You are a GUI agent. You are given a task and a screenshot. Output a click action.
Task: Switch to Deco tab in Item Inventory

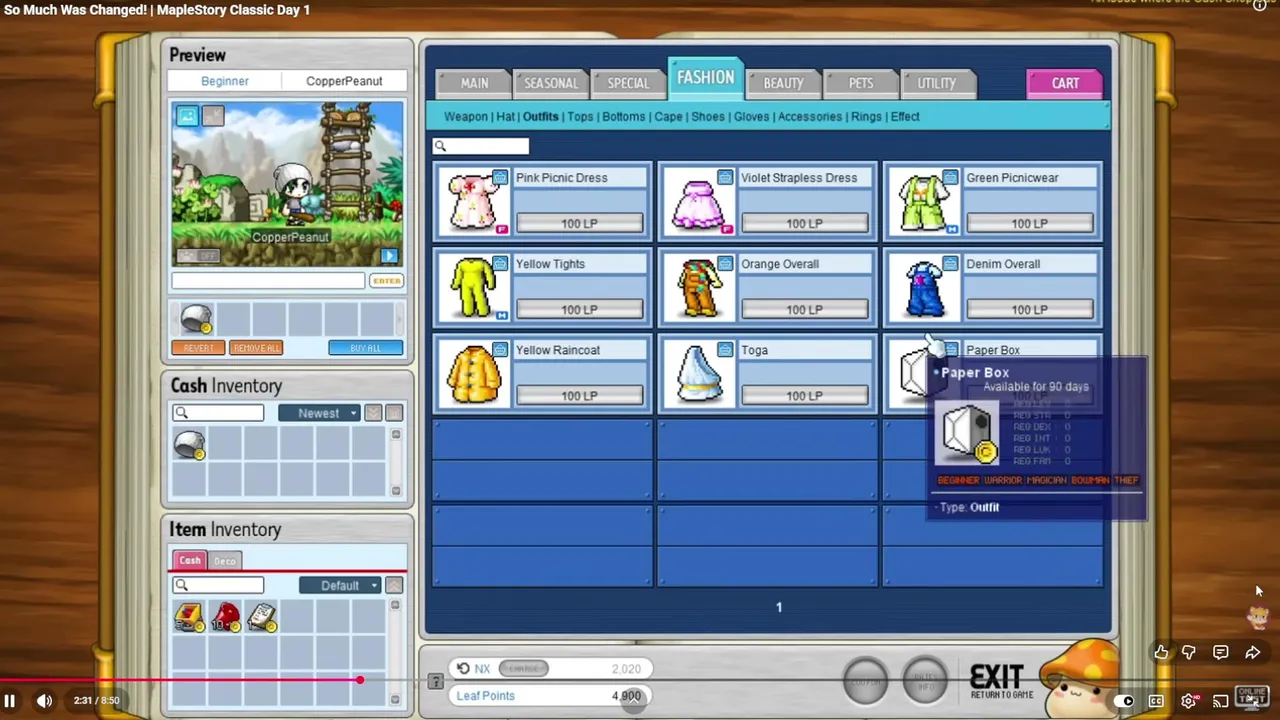click(x=225, y=561)
